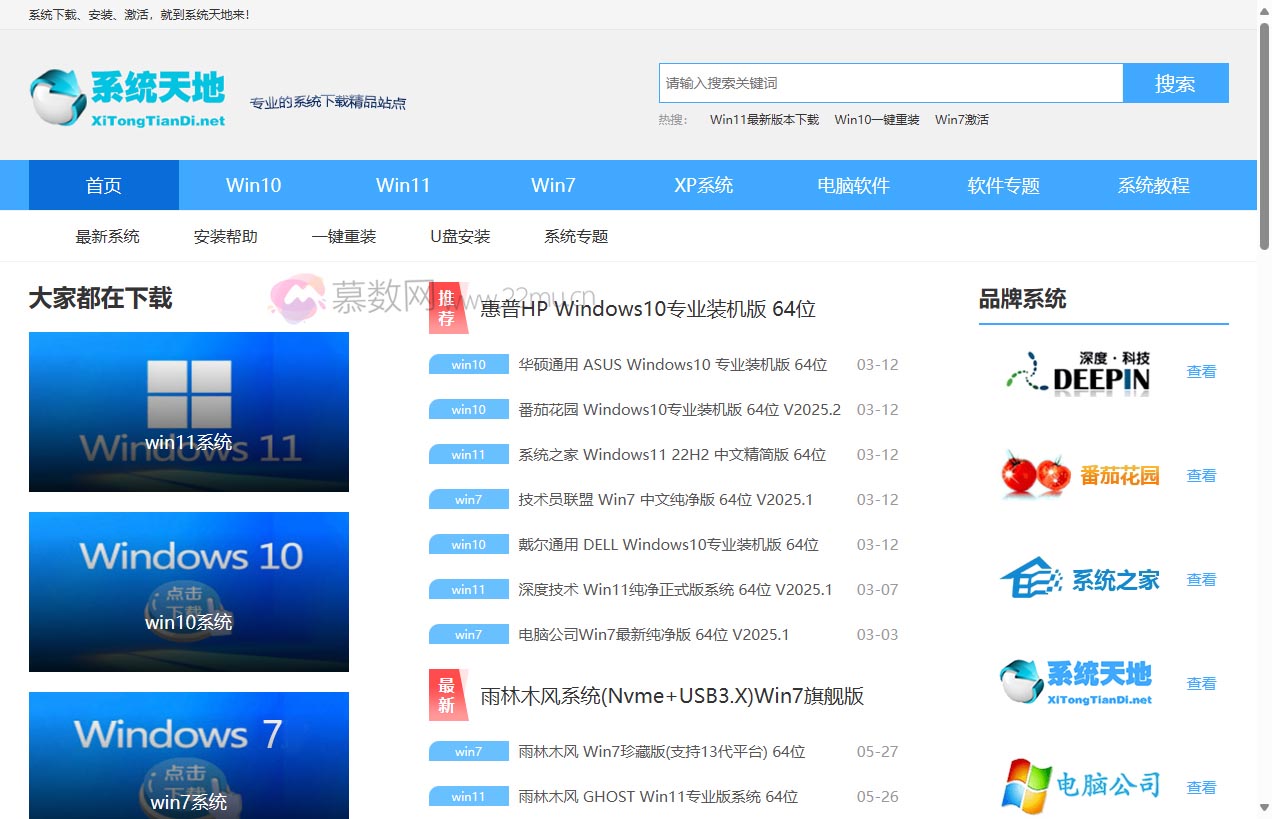Image resolution: width=1272 pixels, height=819 pixels.
Task: Click the 番茄花园 tomato logo
Action: click(1080, 475)
